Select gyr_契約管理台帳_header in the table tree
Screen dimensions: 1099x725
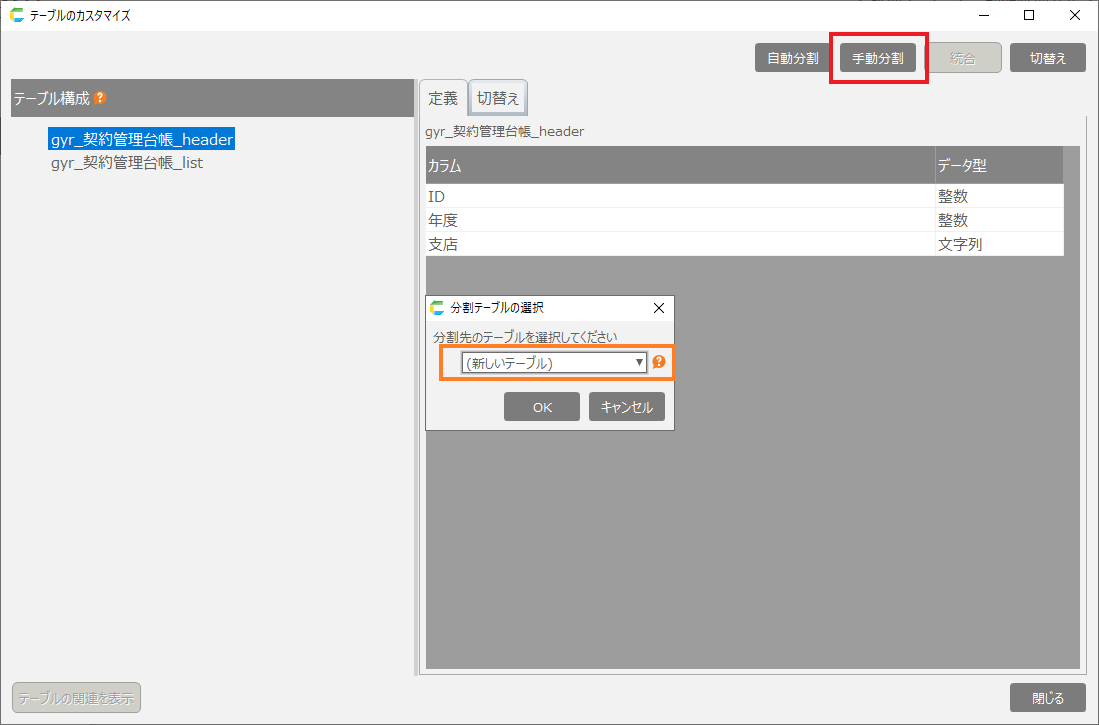141,140
